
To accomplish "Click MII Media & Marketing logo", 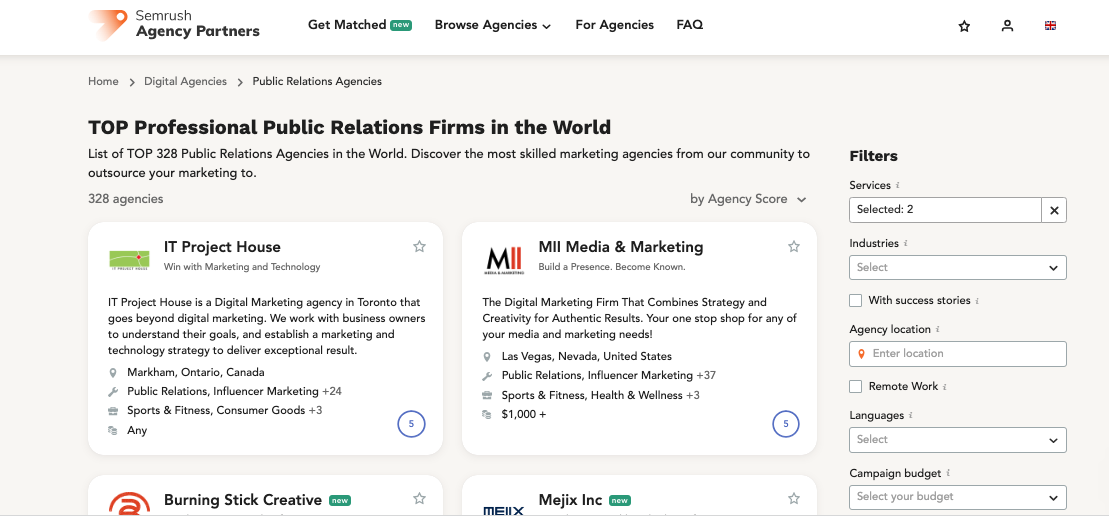I will coord(504,260).
